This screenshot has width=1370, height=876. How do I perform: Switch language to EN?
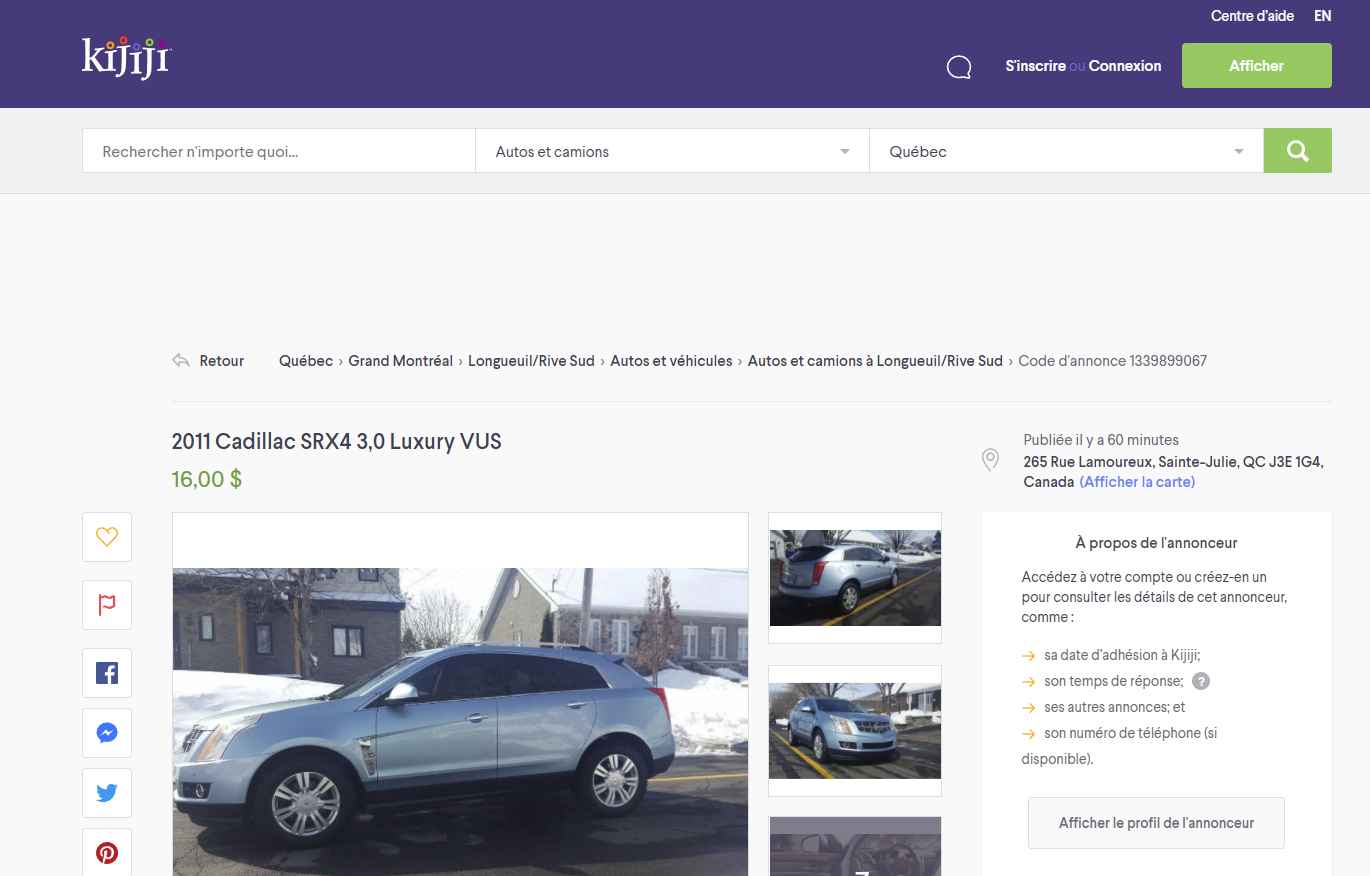click(x=1323, y=16)
